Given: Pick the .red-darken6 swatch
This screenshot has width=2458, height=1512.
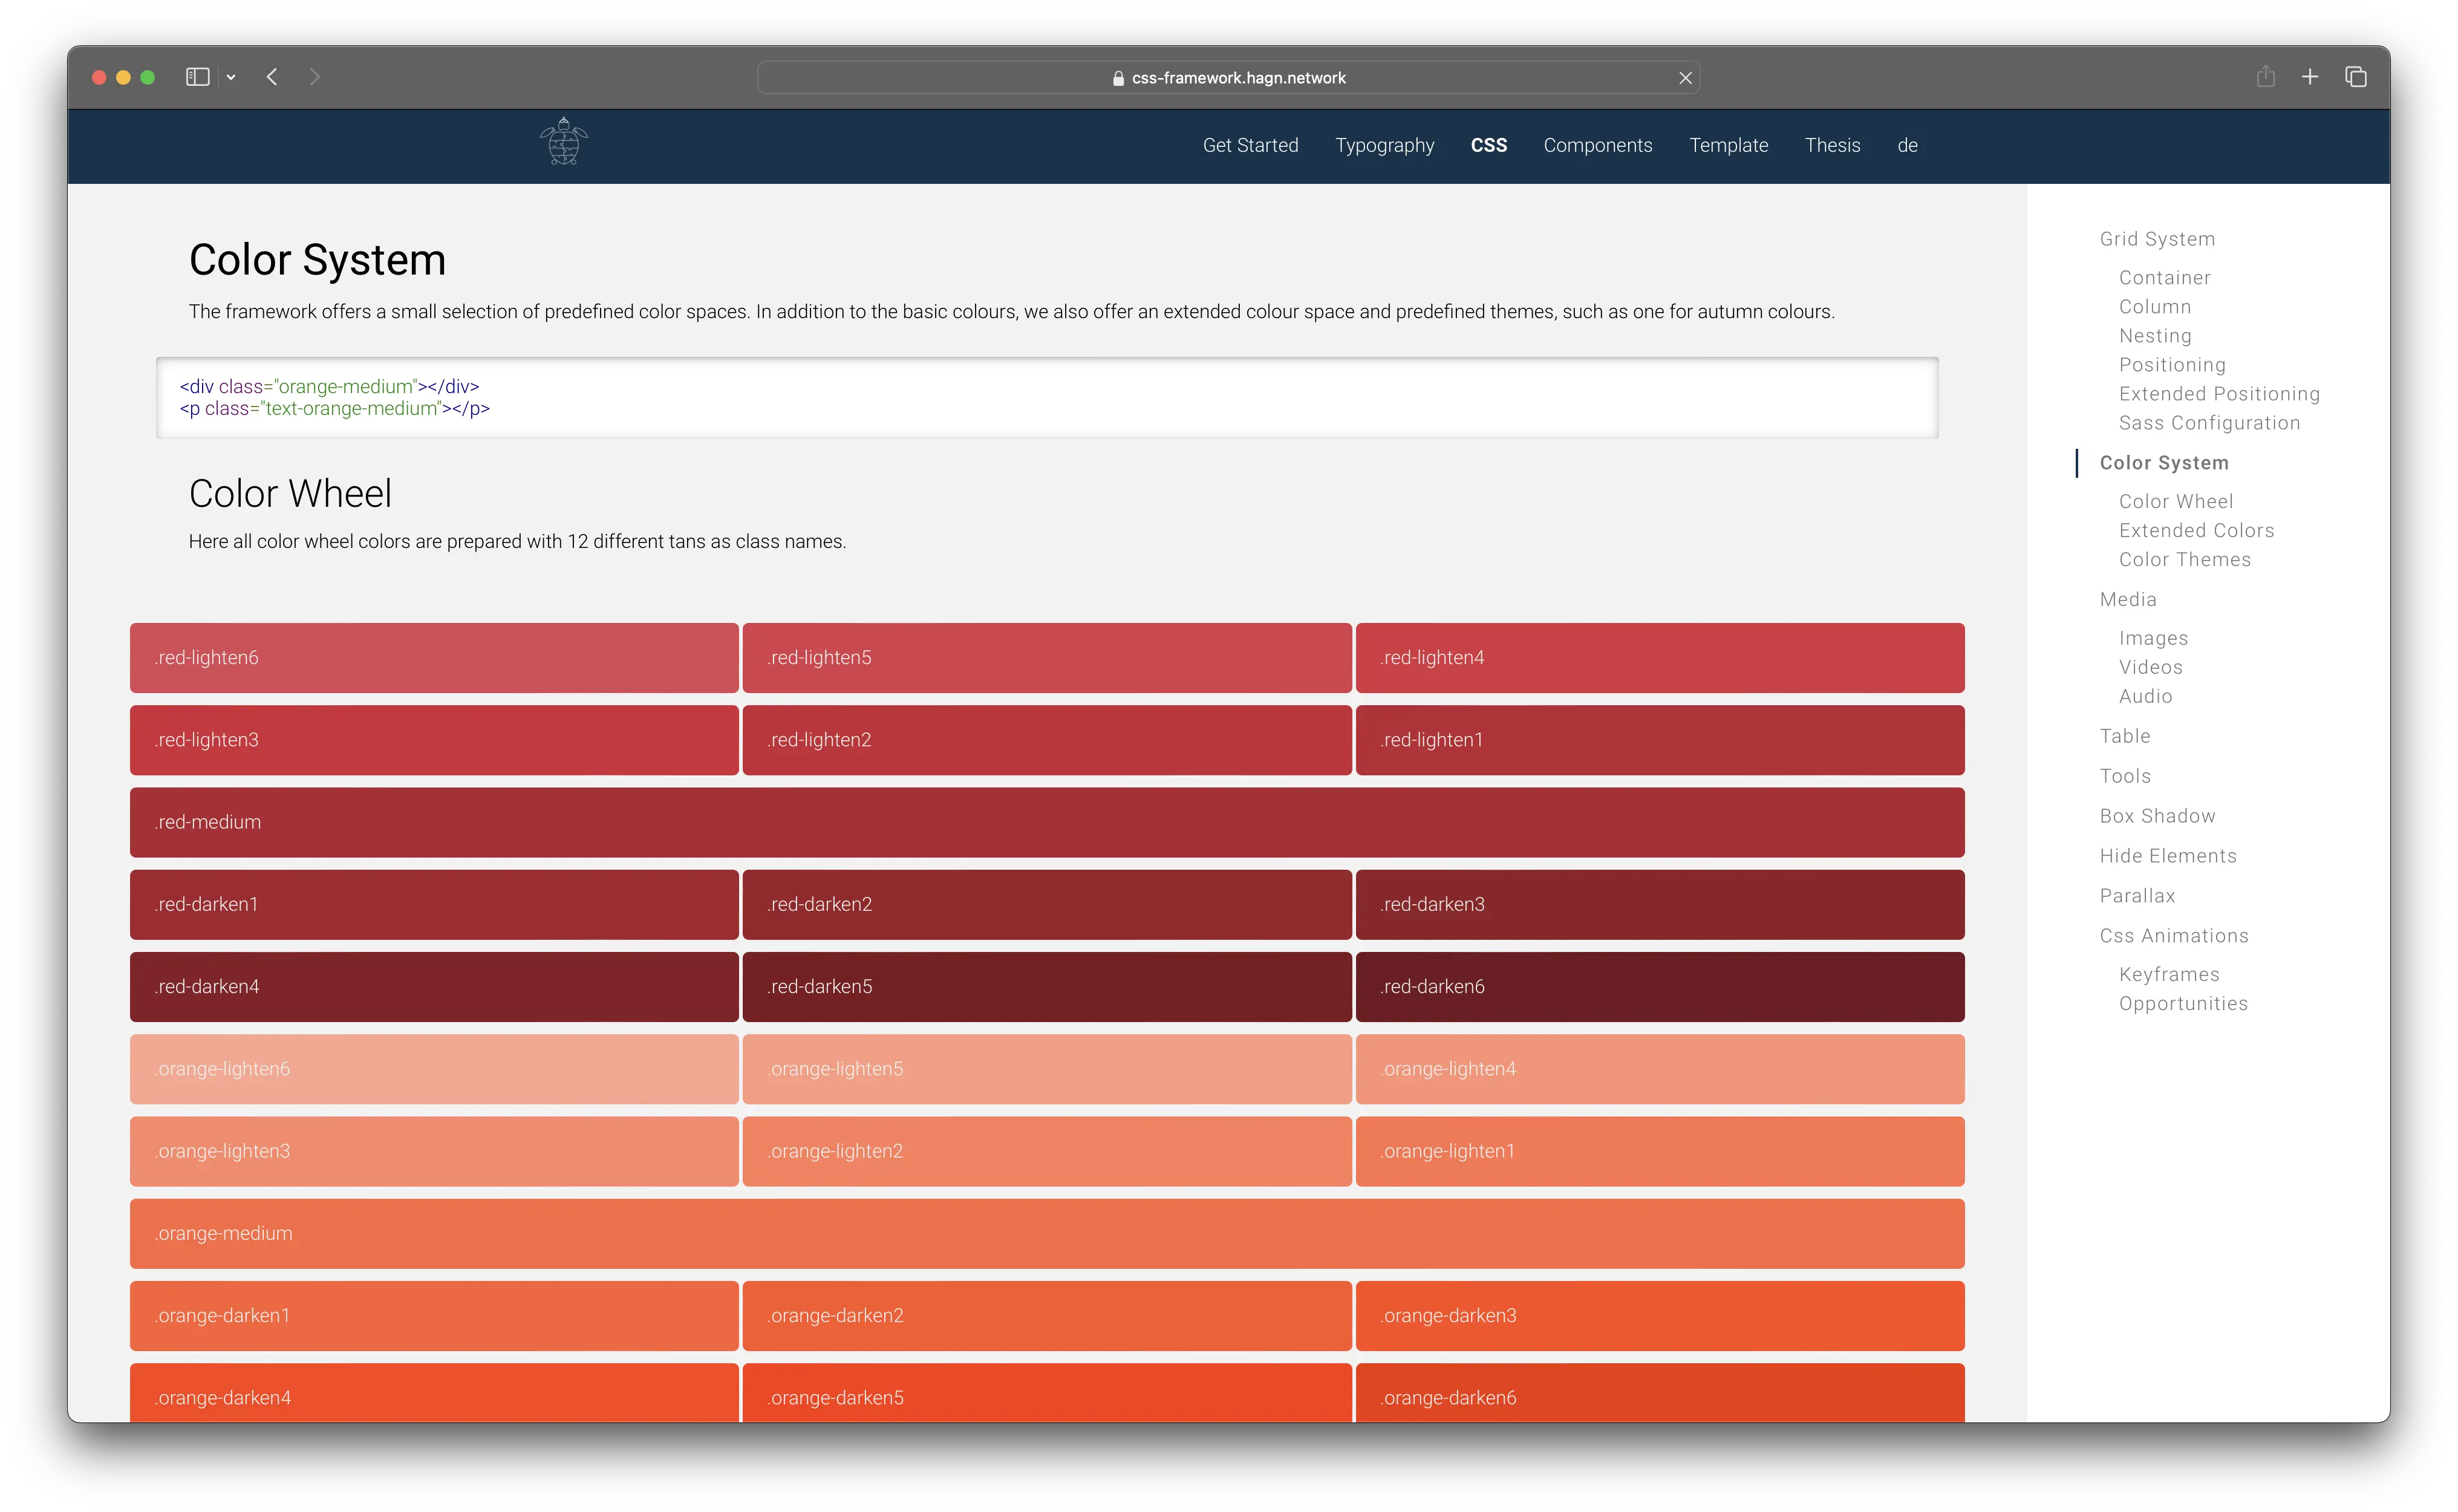Looking at the screenshot, I should 1659,986.
